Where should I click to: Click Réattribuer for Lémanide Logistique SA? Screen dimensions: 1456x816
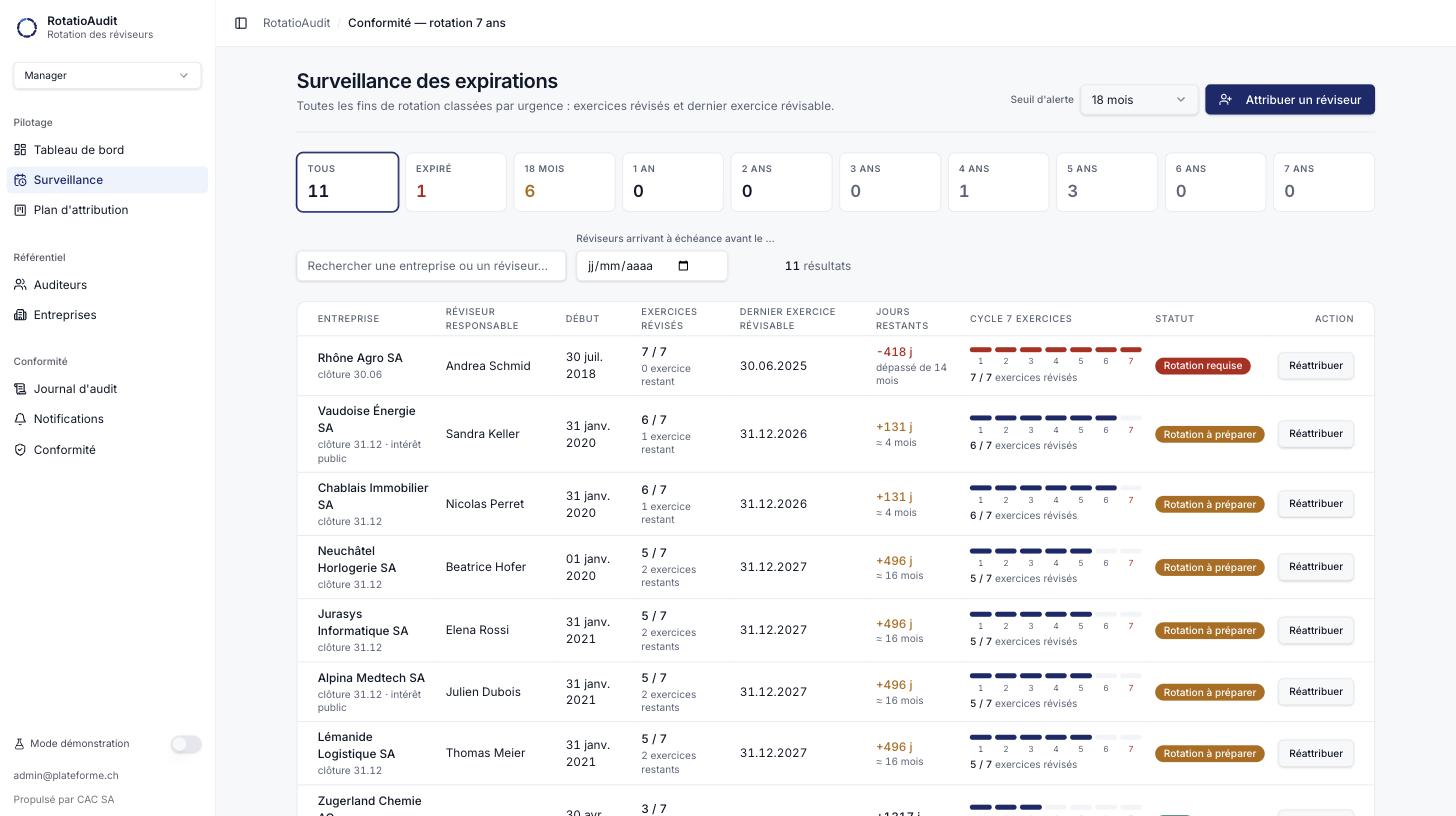(x=1316, y=754)
